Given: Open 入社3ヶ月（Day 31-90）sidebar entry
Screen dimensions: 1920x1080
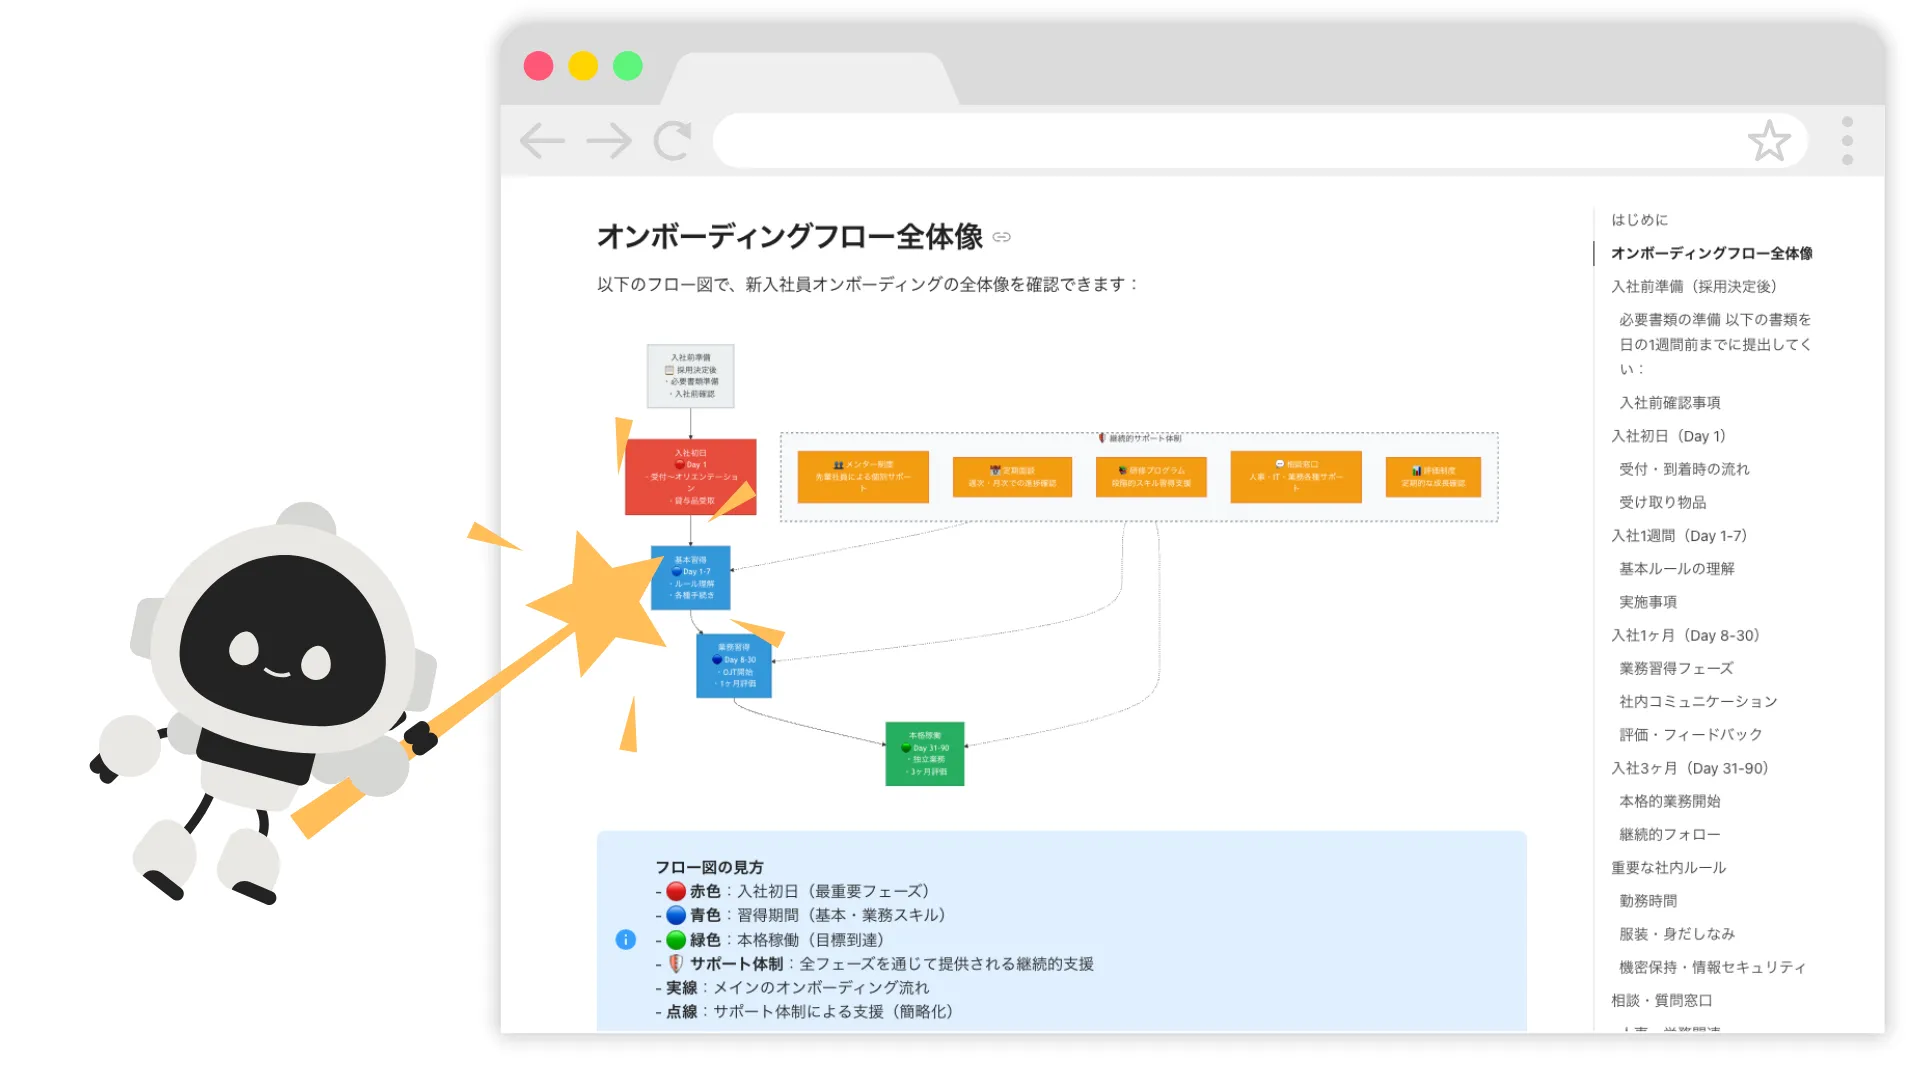Looking at the screenshot, I should click(1689, 768).
